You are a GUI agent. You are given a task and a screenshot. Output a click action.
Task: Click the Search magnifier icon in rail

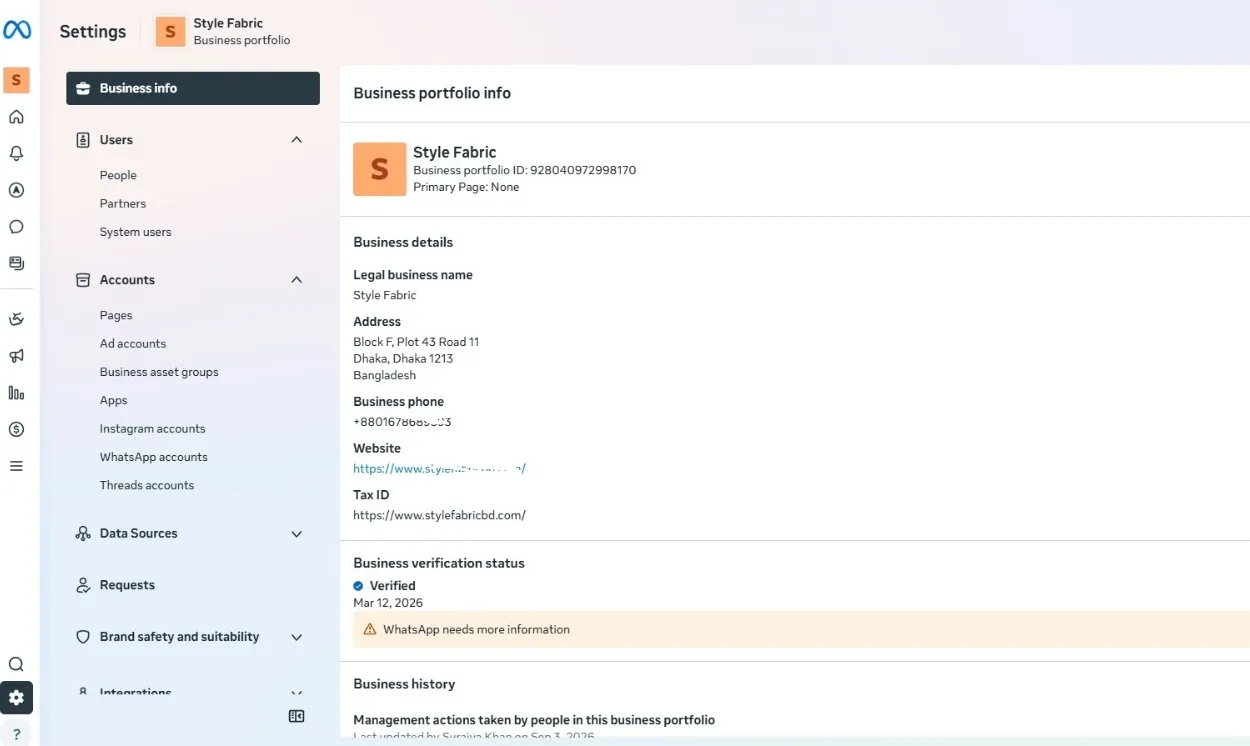coord(16,664)
